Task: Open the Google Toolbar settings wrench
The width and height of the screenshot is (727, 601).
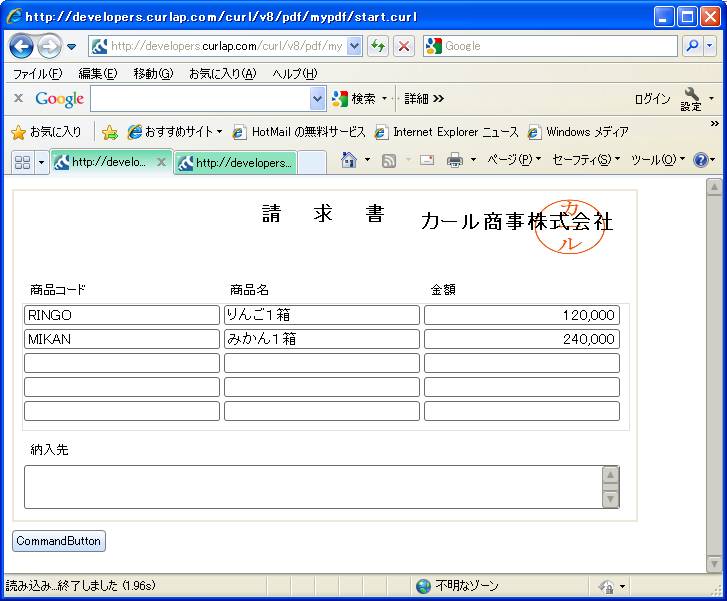Action: point(691,98)
